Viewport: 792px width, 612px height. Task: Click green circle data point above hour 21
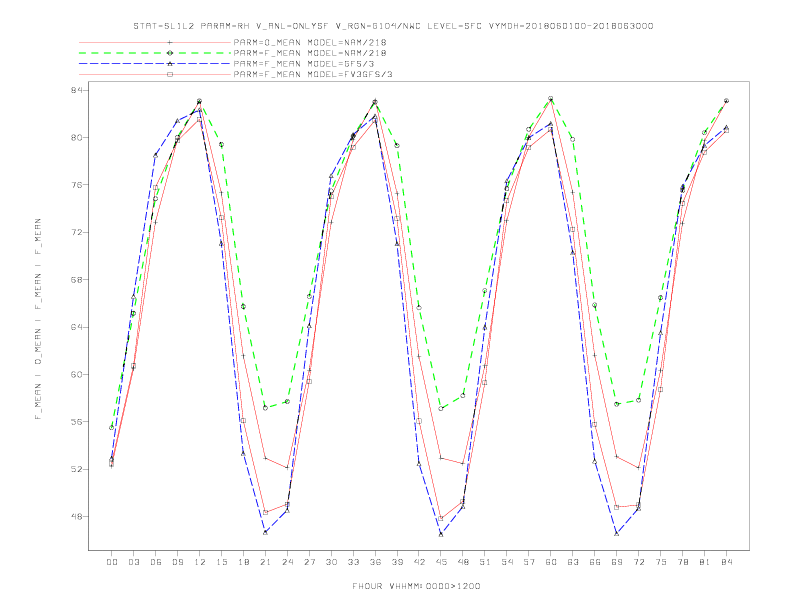point(265,407)
